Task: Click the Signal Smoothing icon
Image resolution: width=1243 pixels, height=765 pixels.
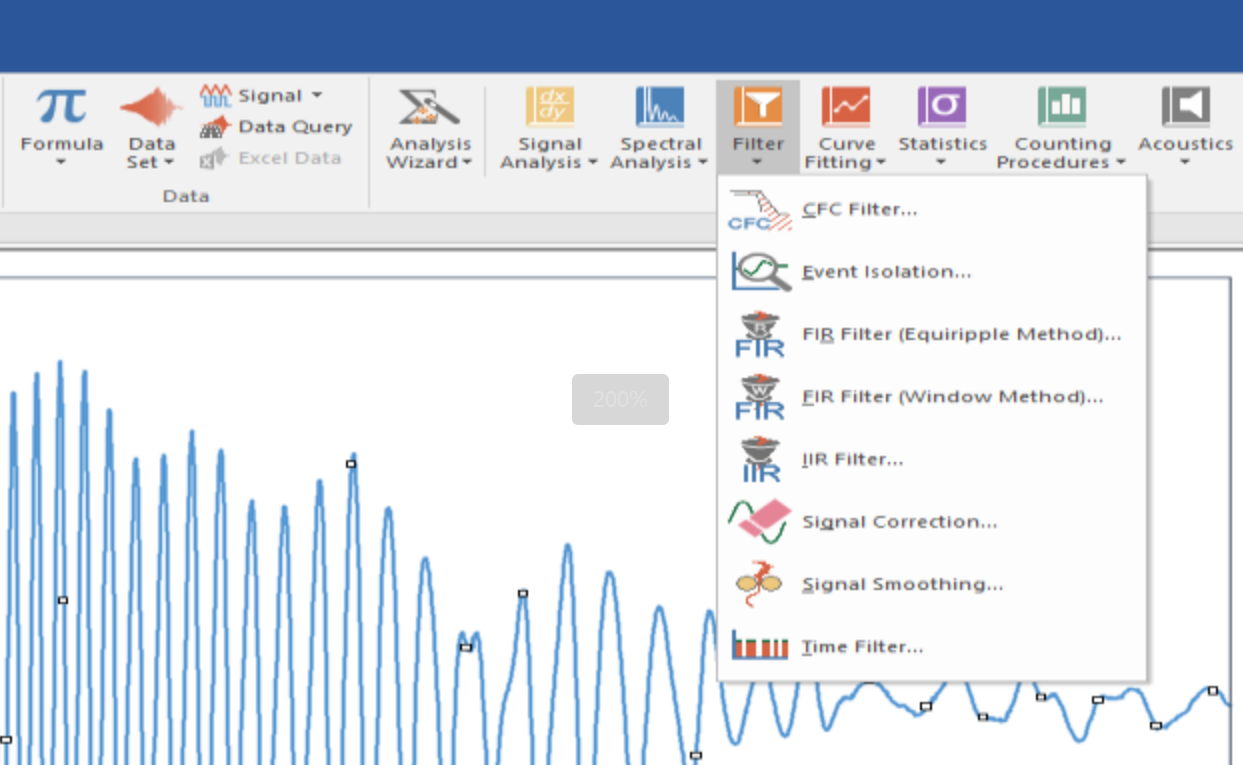Action: pos(760,584)
